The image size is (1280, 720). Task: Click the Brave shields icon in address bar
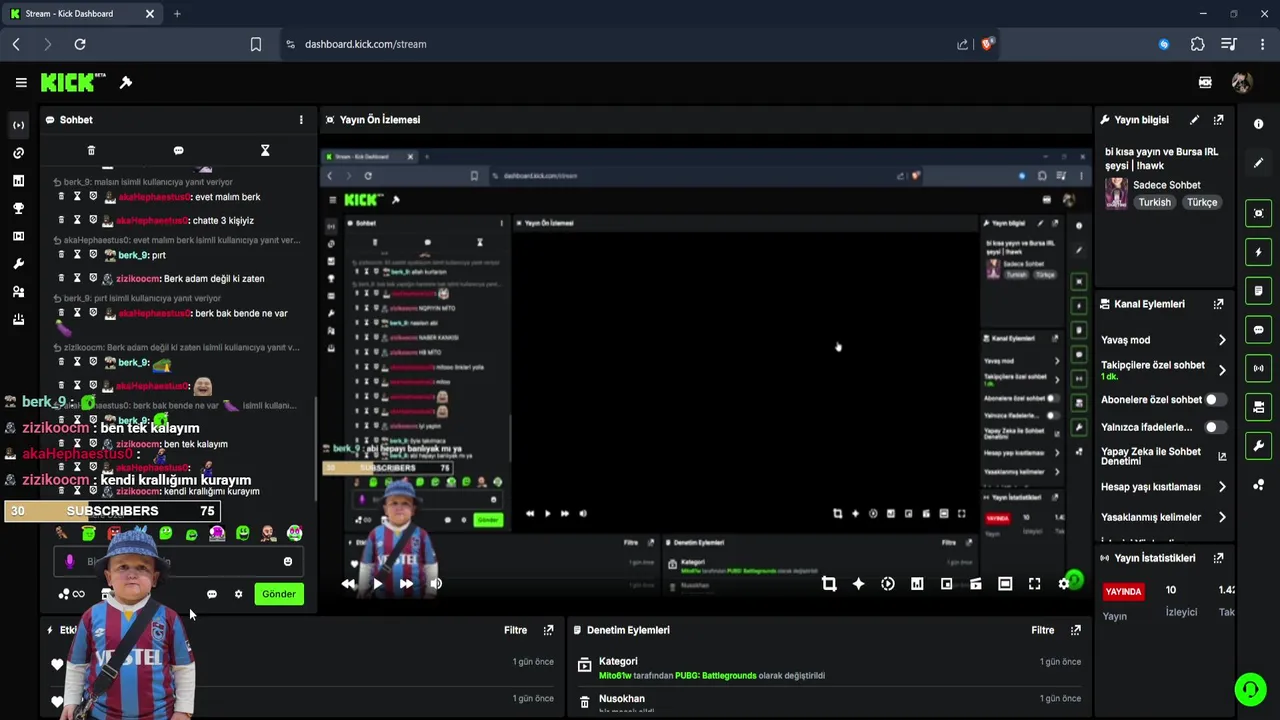tap(988, 44)
